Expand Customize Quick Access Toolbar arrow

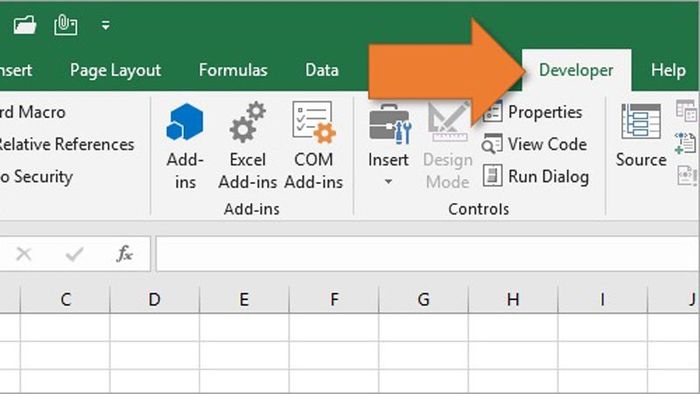(105, 25)
